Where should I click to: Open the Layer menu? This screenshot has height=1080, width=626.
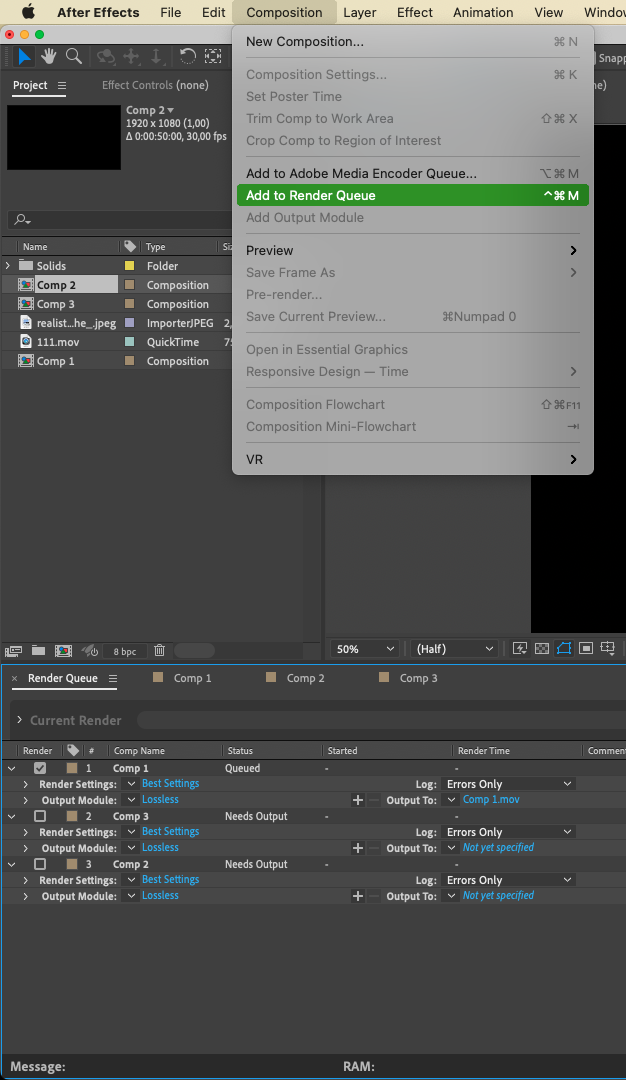(359, 12)
